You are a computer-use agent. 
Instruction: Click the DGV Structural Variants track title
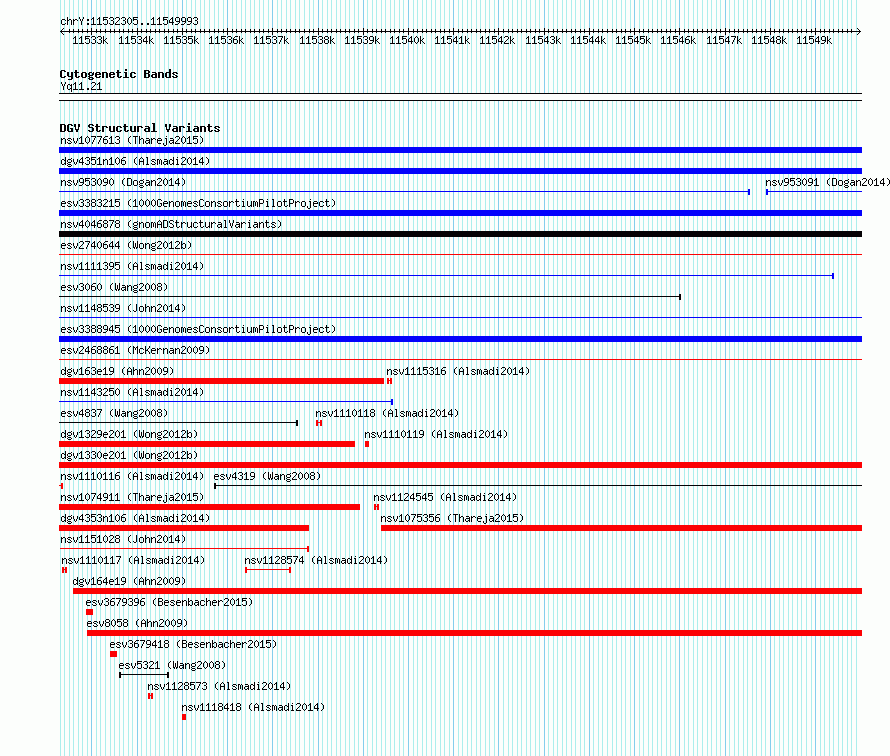click(140, 128)
